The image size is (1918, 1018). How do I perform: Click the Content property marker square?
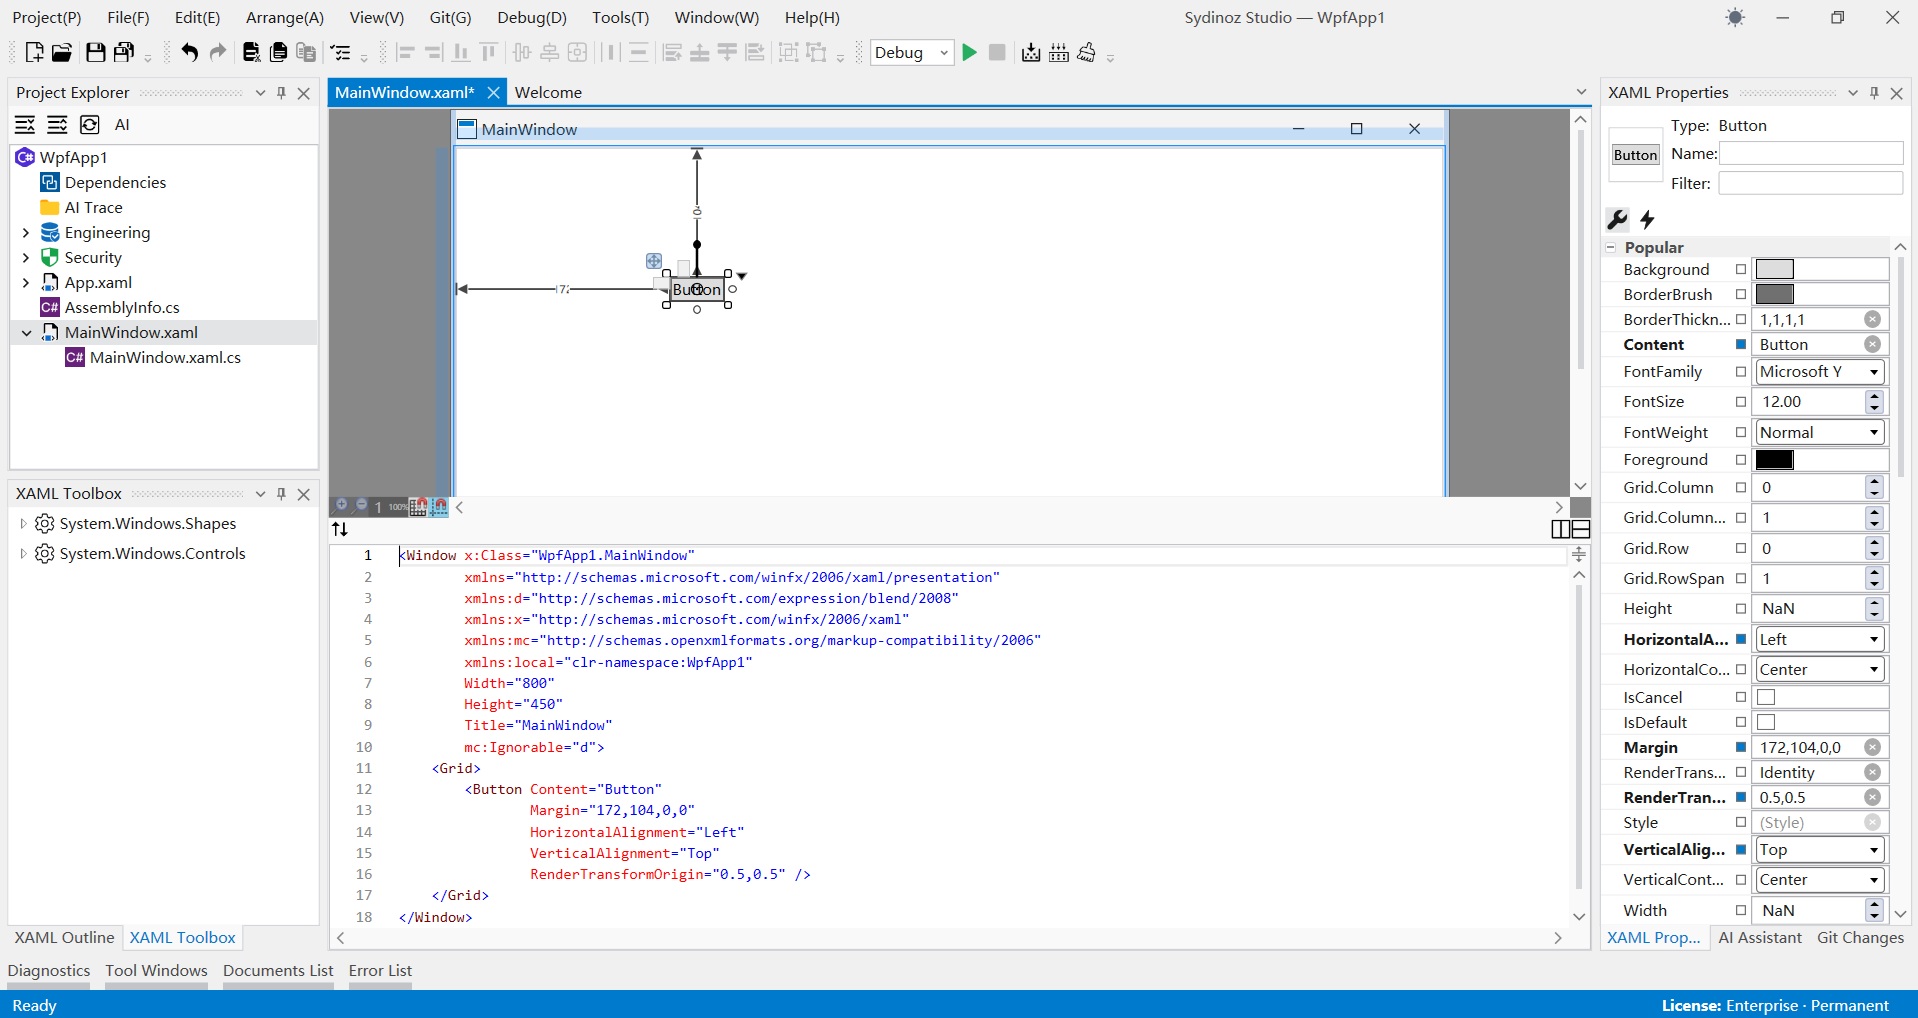tap(1741, 344)
